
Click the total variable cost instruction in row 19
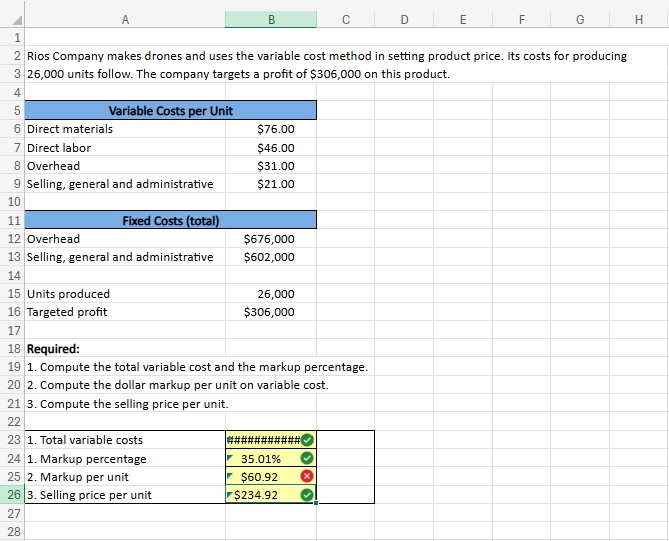coord(197,367)
